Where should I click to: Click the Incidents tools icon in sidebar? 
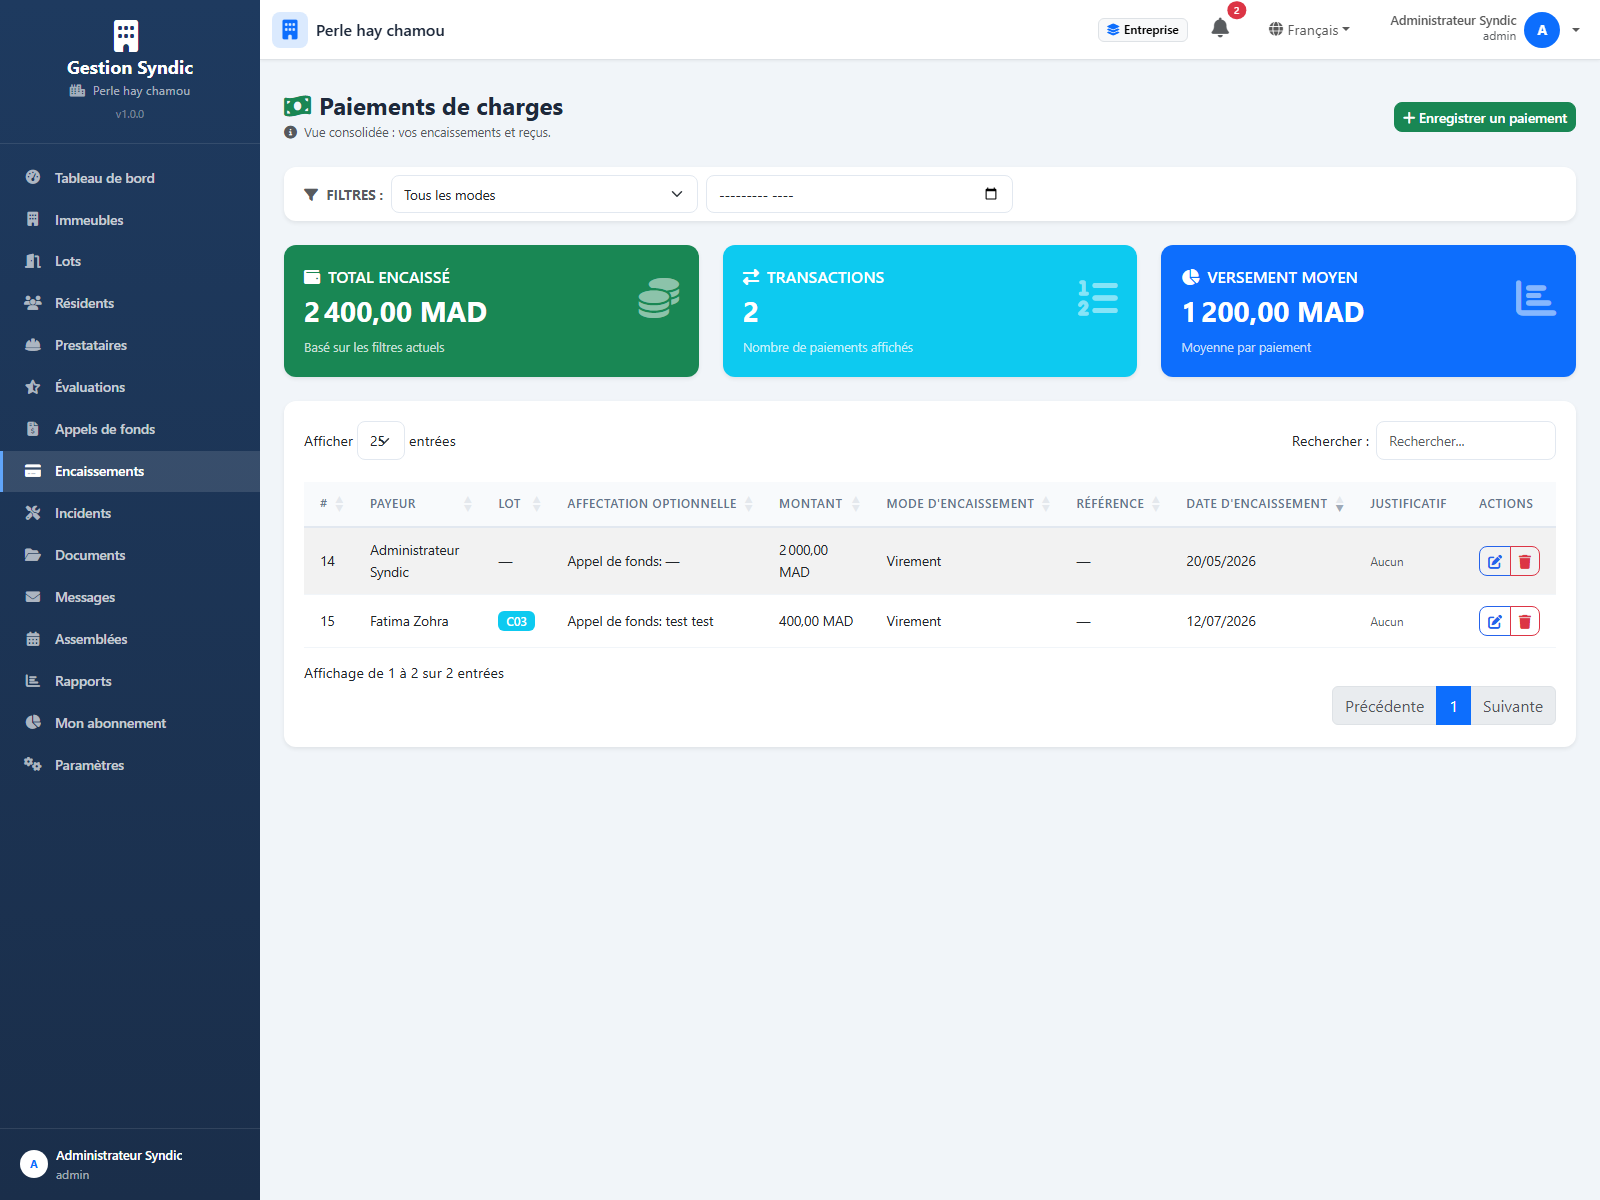point(33,513)
